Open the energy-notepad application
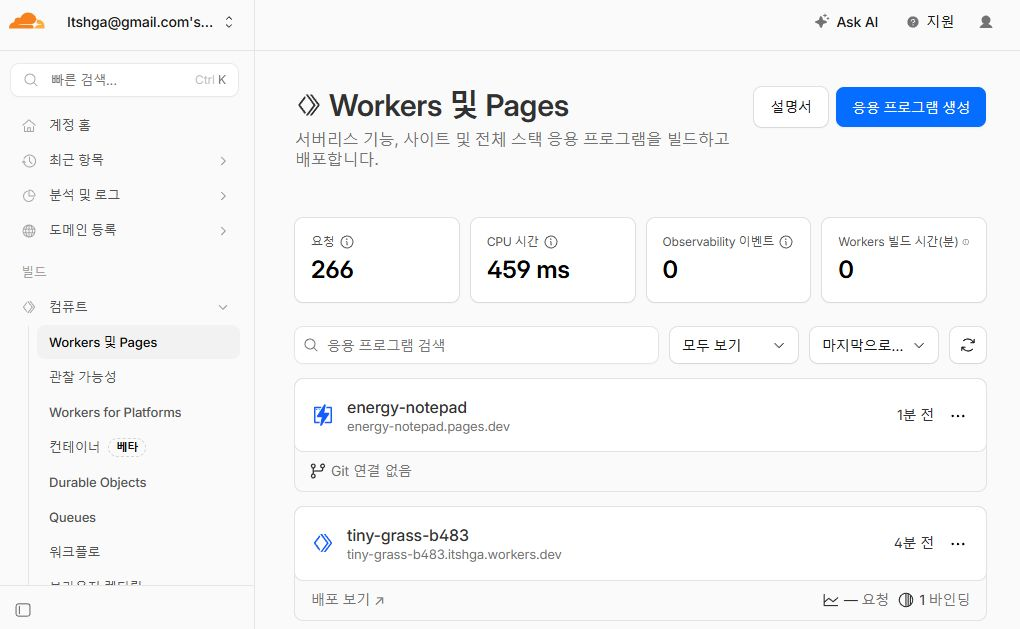 (x=407, y=408)
